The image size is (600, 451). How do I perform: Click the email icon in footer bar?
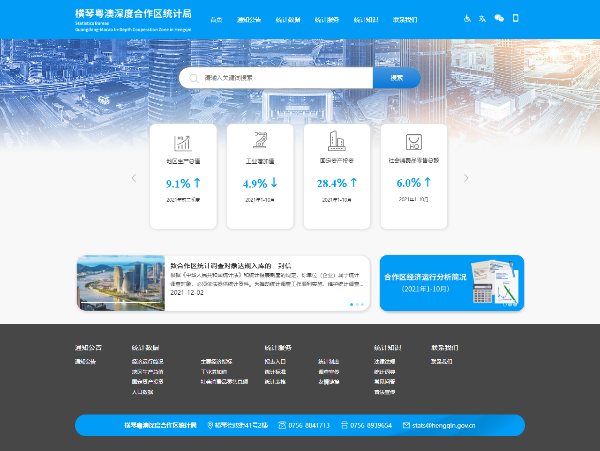(407, 425)
